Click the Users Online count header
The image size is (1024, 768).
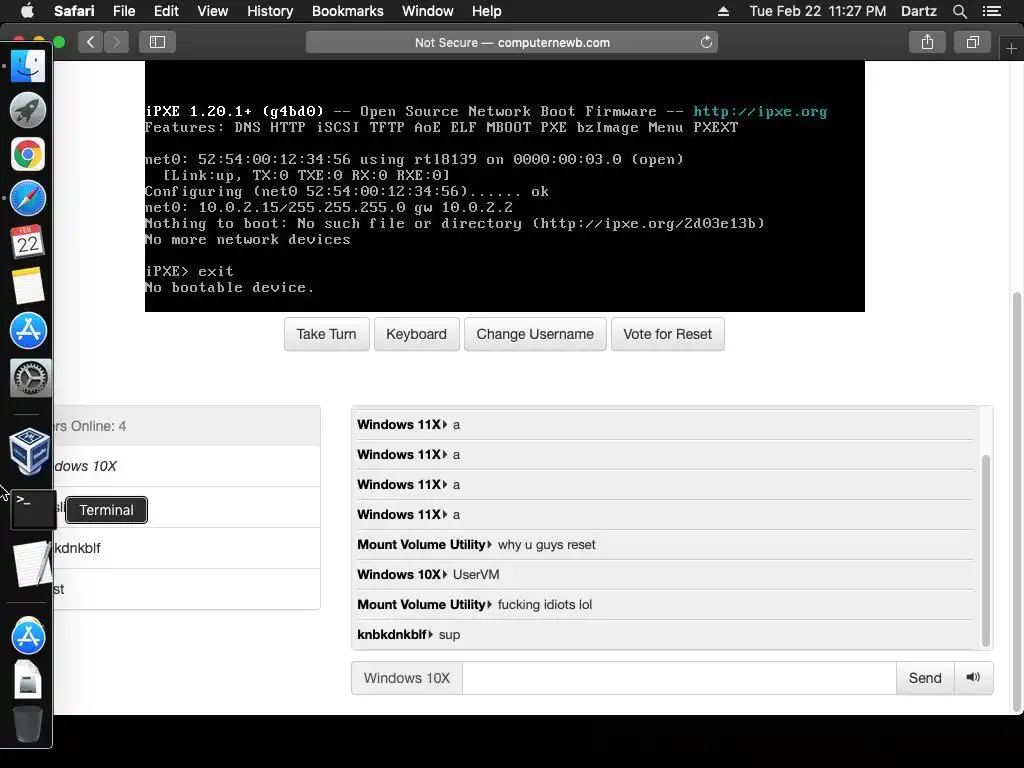(186, 426)
